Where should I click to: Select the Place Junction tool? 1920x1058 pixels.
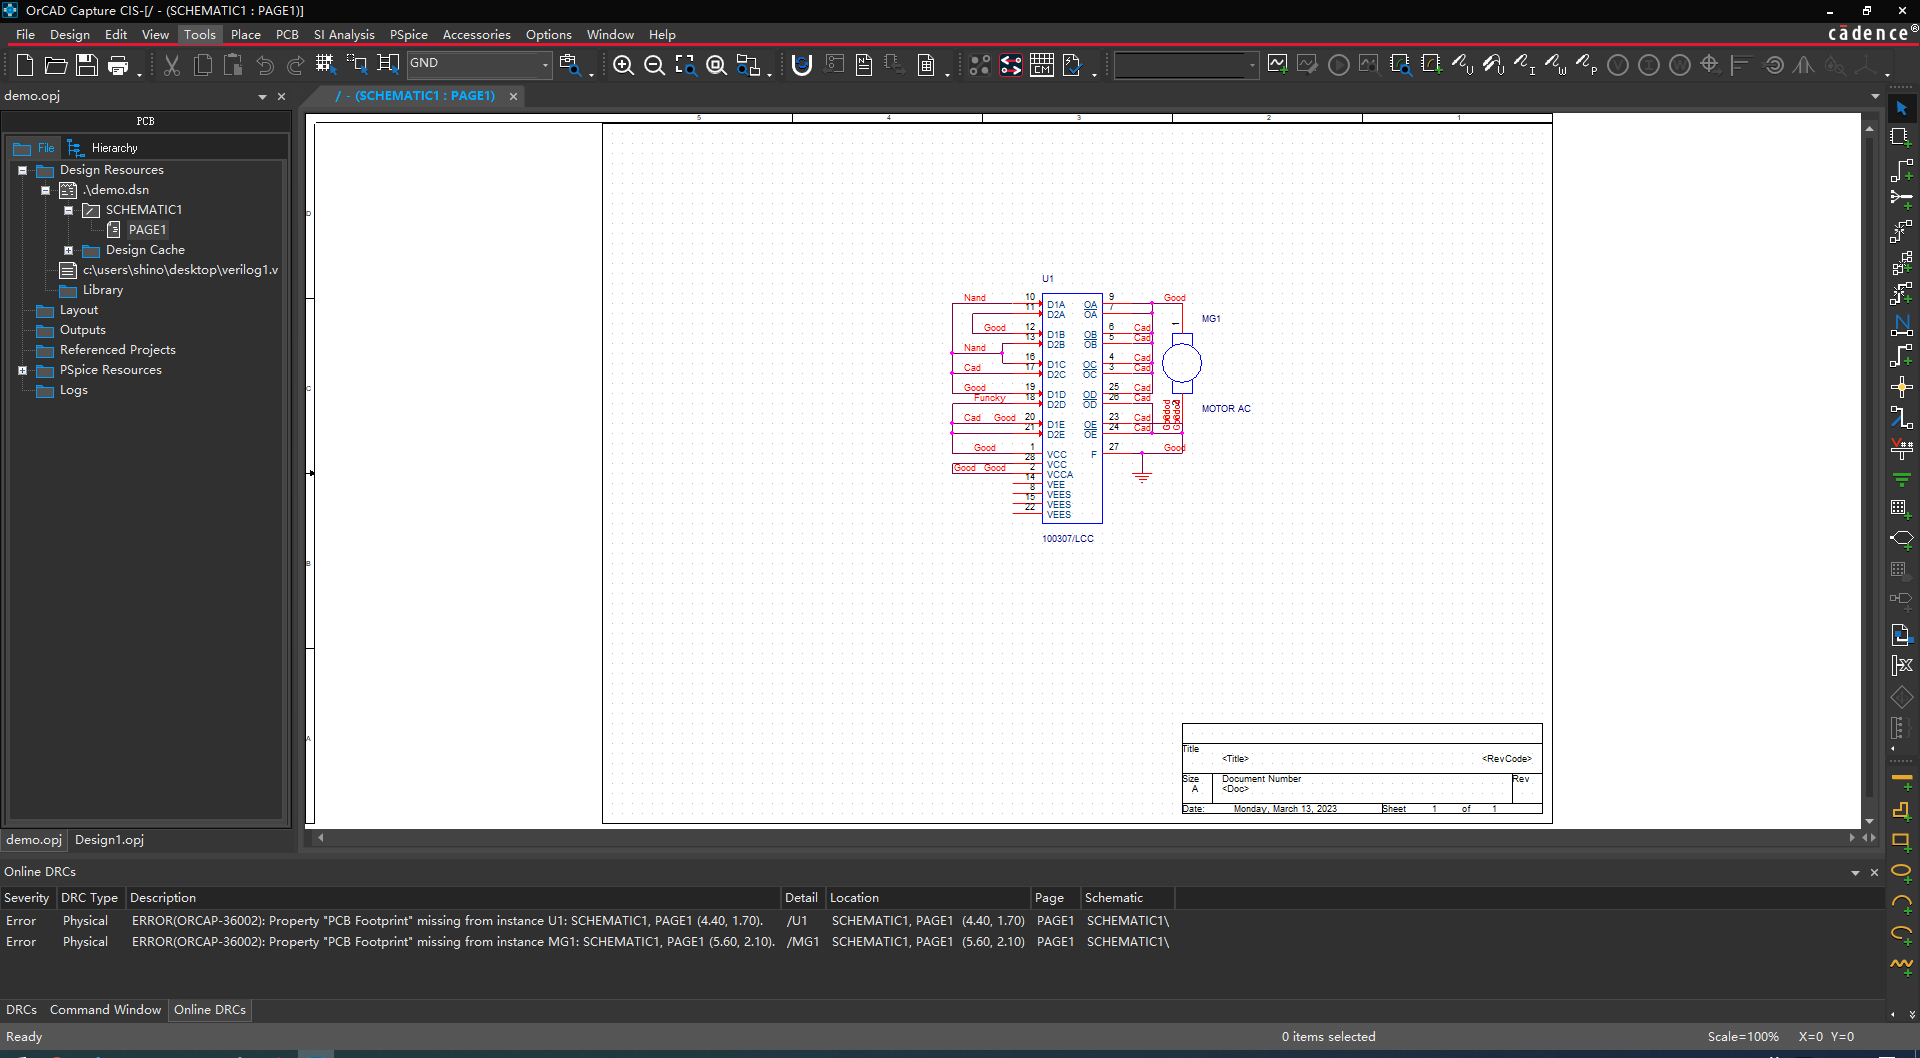click(1901, 387)
